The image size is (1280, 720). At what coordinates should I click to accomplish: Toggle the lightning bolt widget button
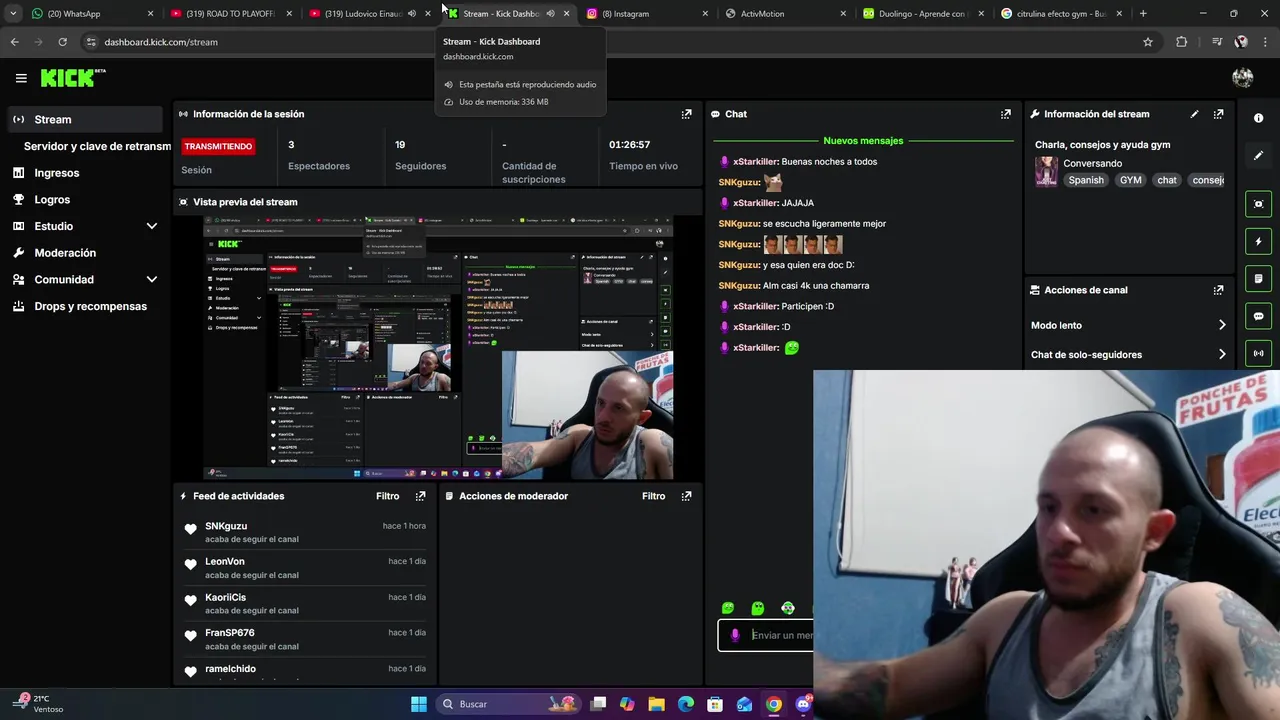[1258, 241]
